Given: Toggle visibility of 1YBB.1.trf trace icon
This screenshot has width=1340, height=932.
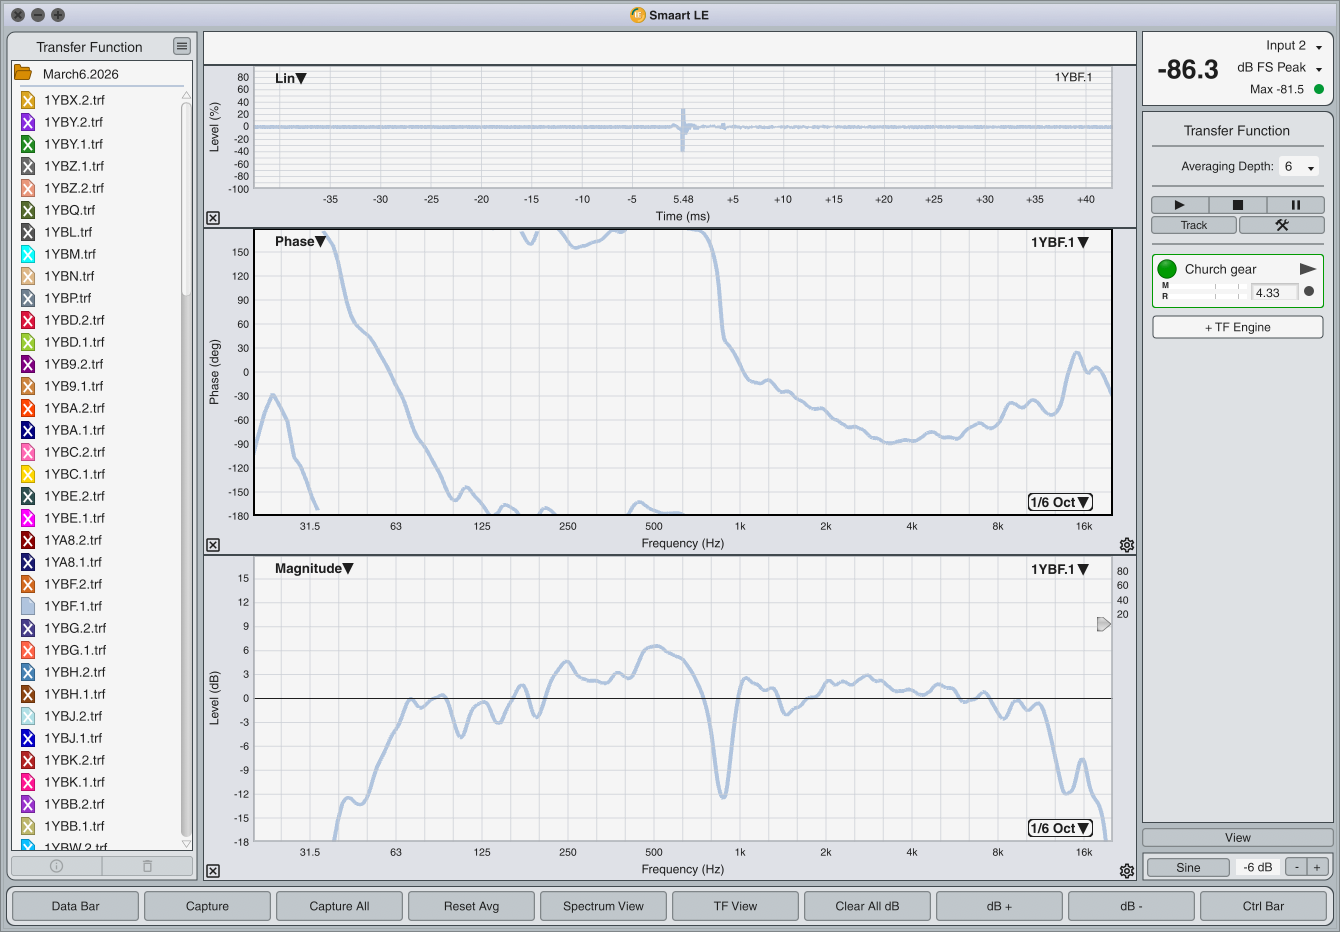Looking at the screenshot, I should pyautogui.click(x=28, y=826).
